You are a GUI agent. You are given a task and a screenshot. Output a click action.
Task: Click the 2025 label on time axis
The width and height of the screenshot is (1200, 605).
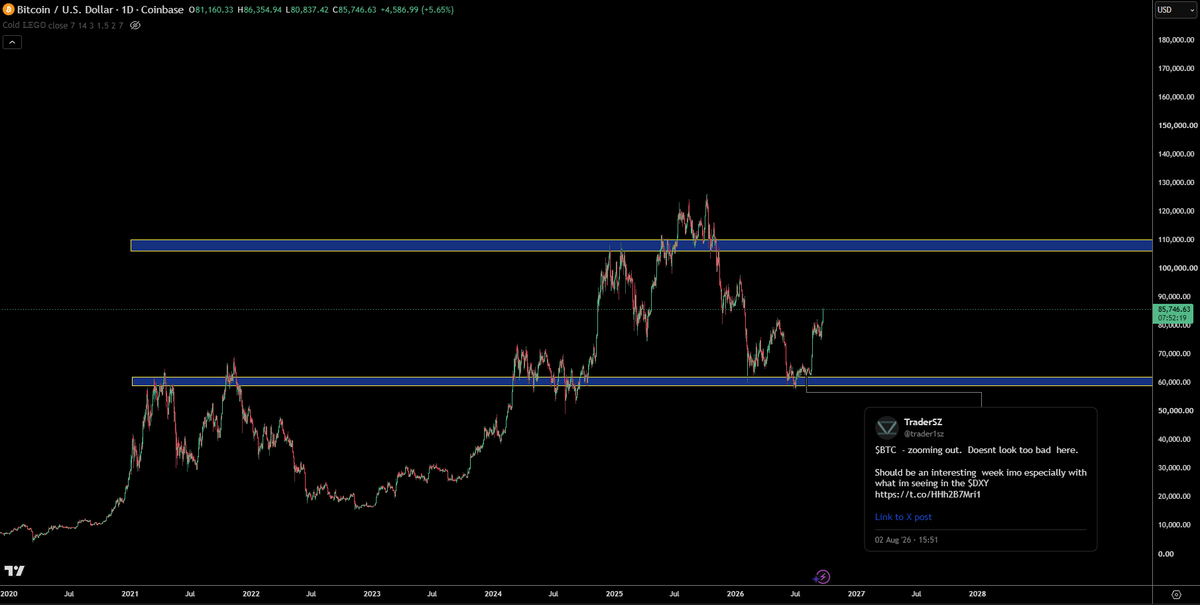614,593
